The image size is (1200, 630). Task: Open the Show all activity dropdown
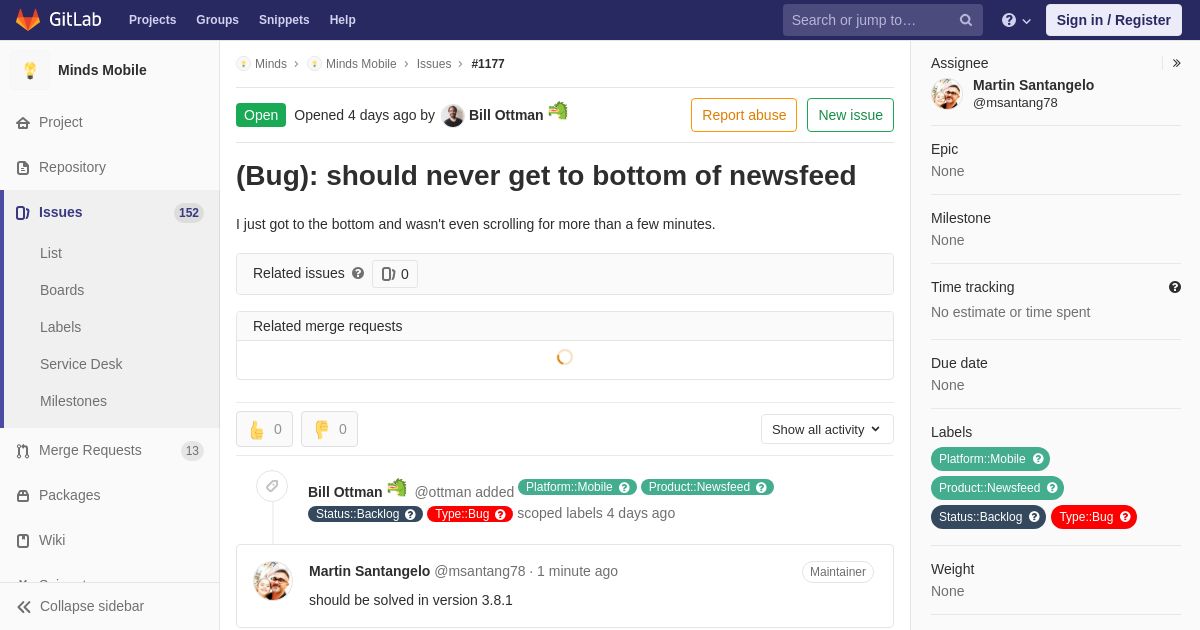click(x=827, y=429)
